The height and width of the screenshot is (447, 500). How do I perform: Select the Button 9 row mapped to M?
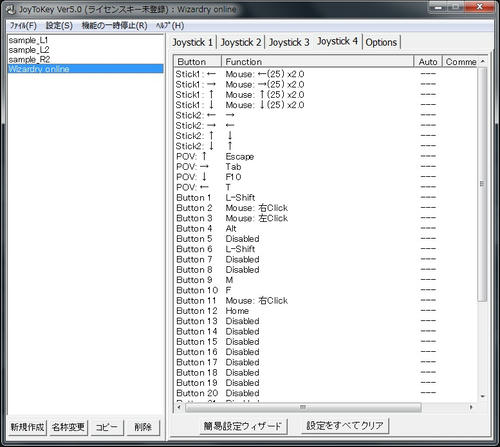pyautogui.click(x=325, y=280)
